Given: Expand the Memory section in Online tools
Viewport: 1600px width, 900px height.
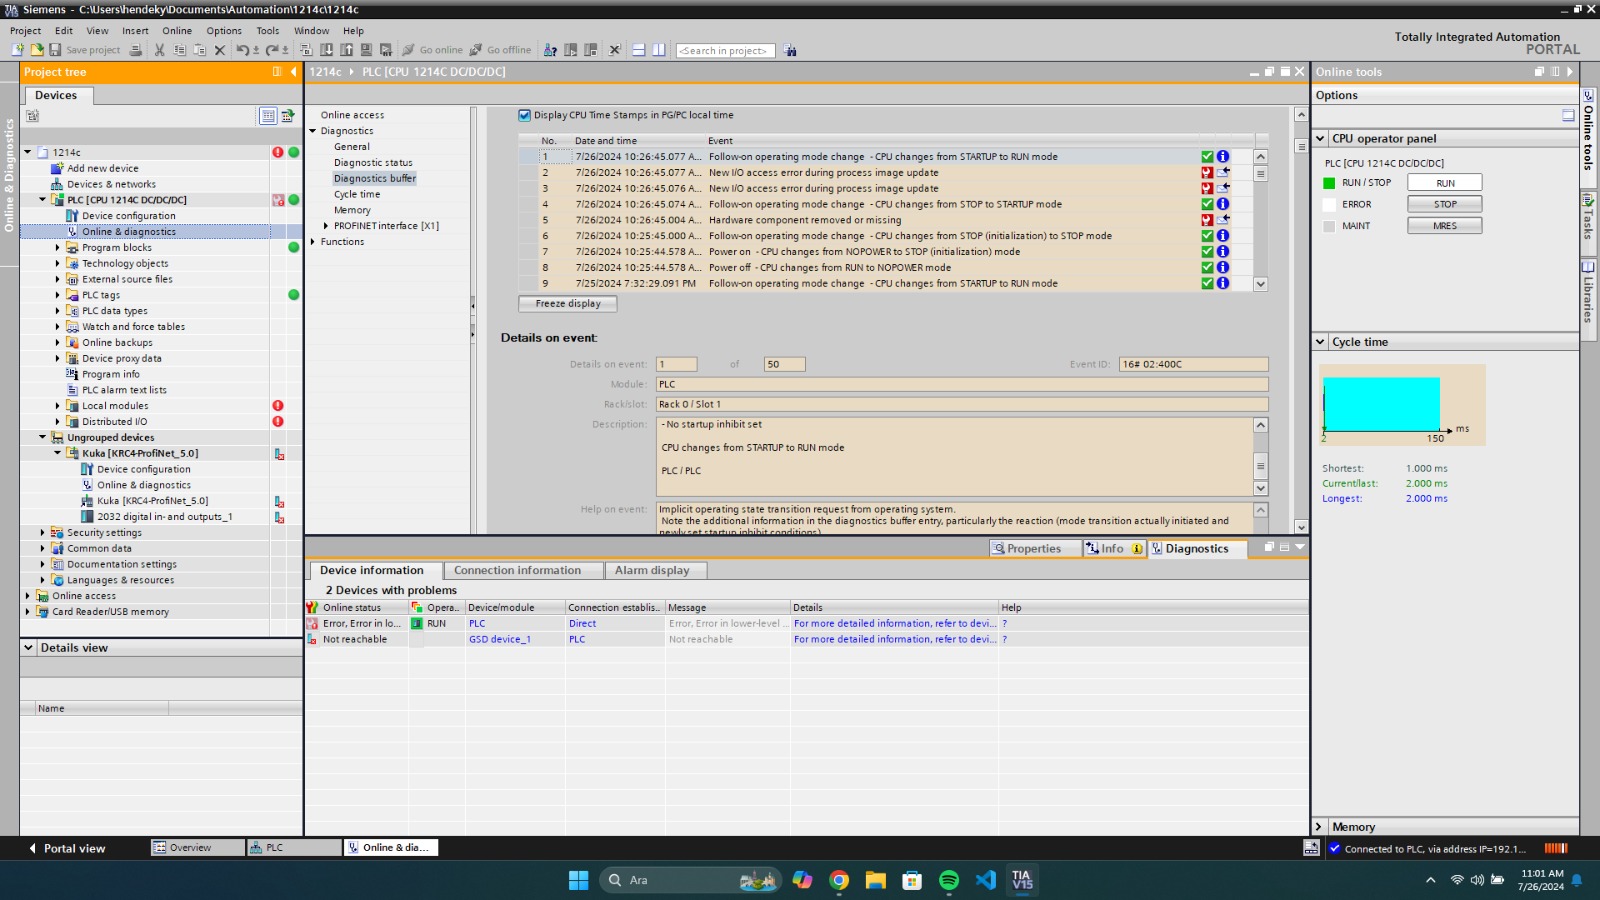Looking at the screenshot, I should tap(1320, 827).
